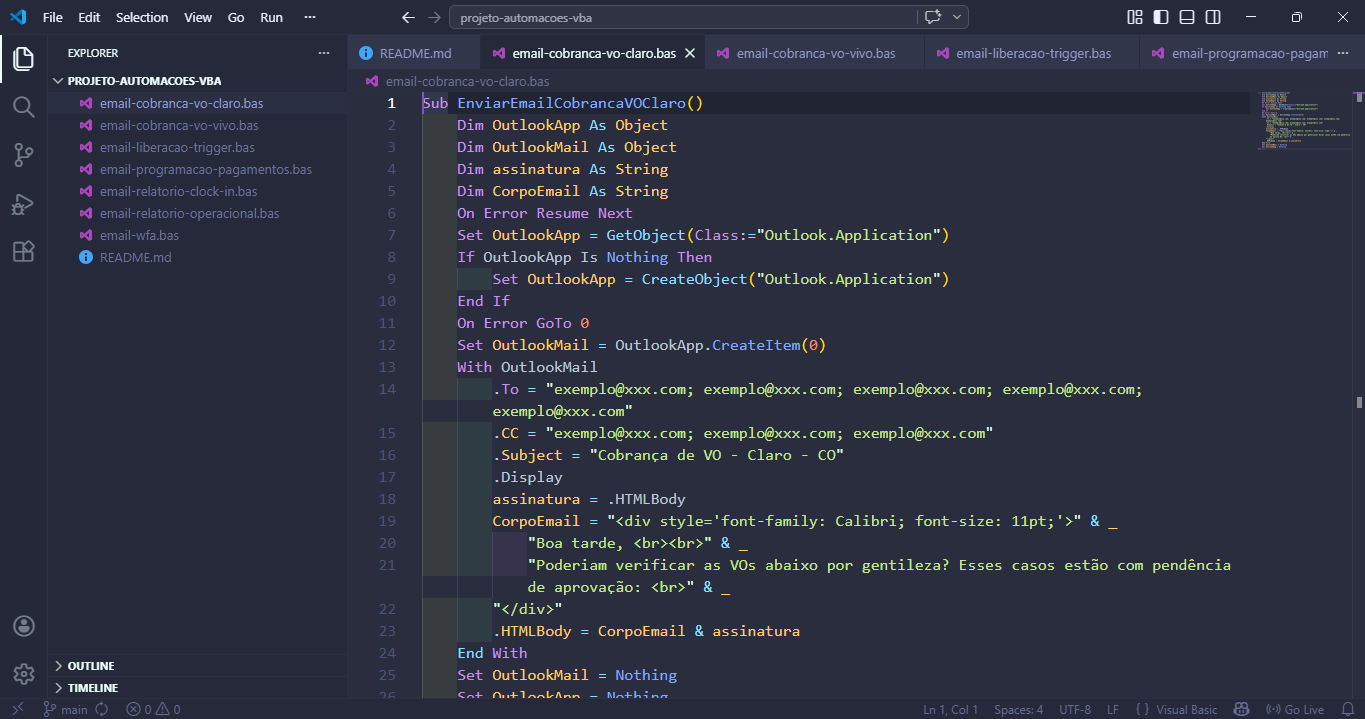Click the navigate back arrow

407,17
